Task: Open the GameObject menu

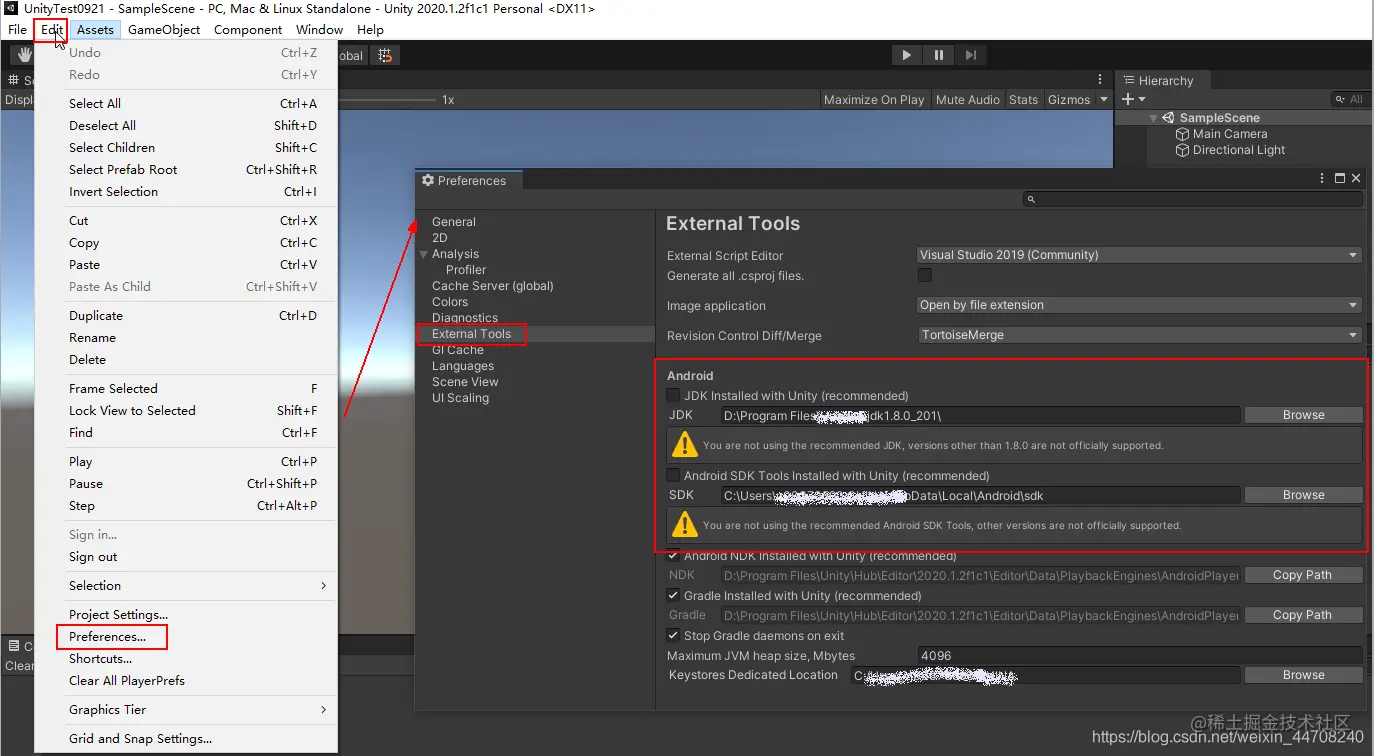Action: pos(164,29)
